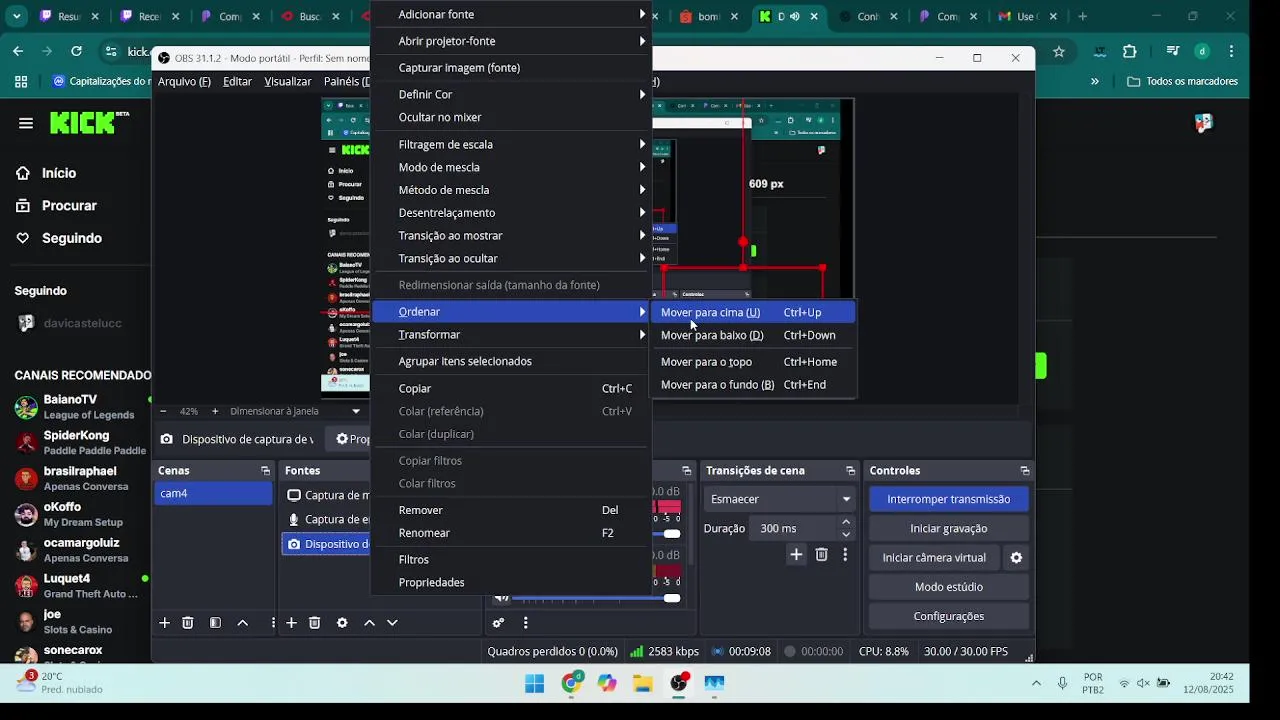Image resolution: width=1280 pixels, height=720 pixels.
Task: Click Duração 300 ms input field
Action: point(794,528)
